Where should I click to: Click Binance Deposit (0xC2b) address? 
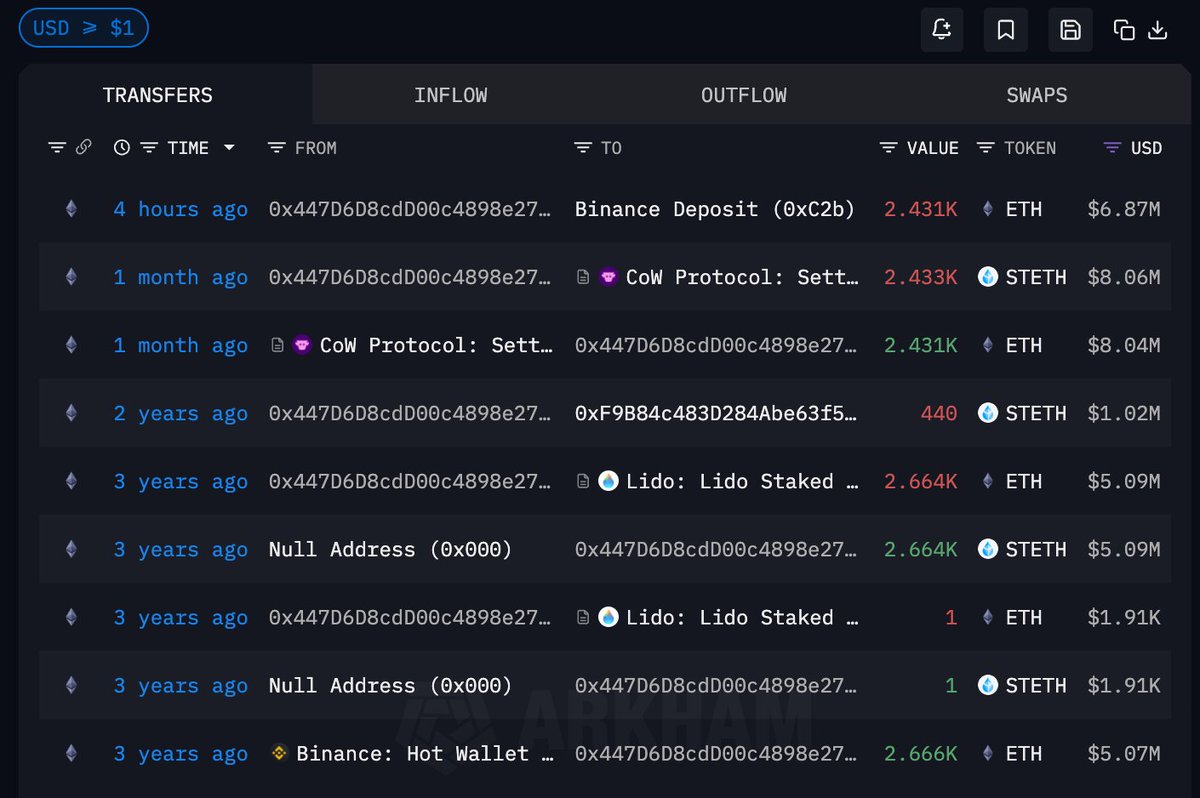tap(715, 210)
